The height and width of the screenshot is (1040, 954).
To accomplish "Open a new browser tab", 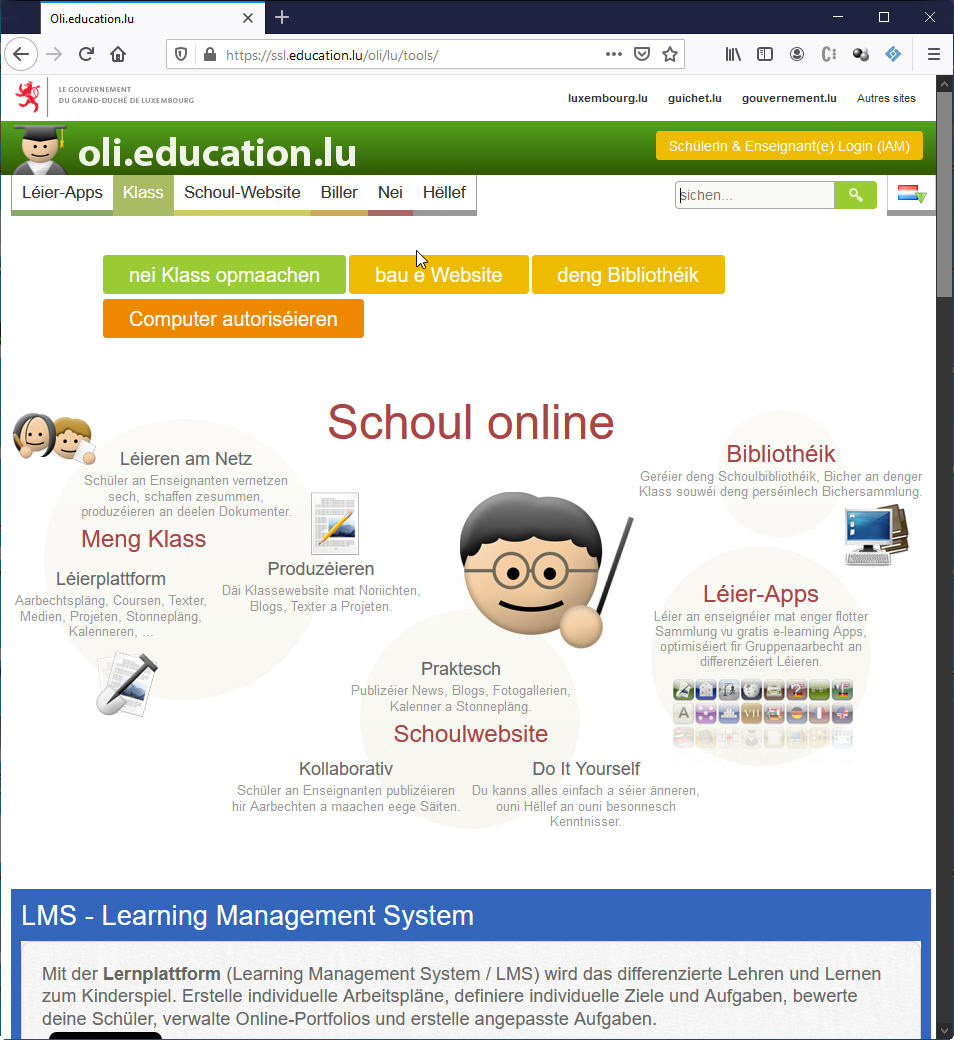I will (x=282, y=17).
